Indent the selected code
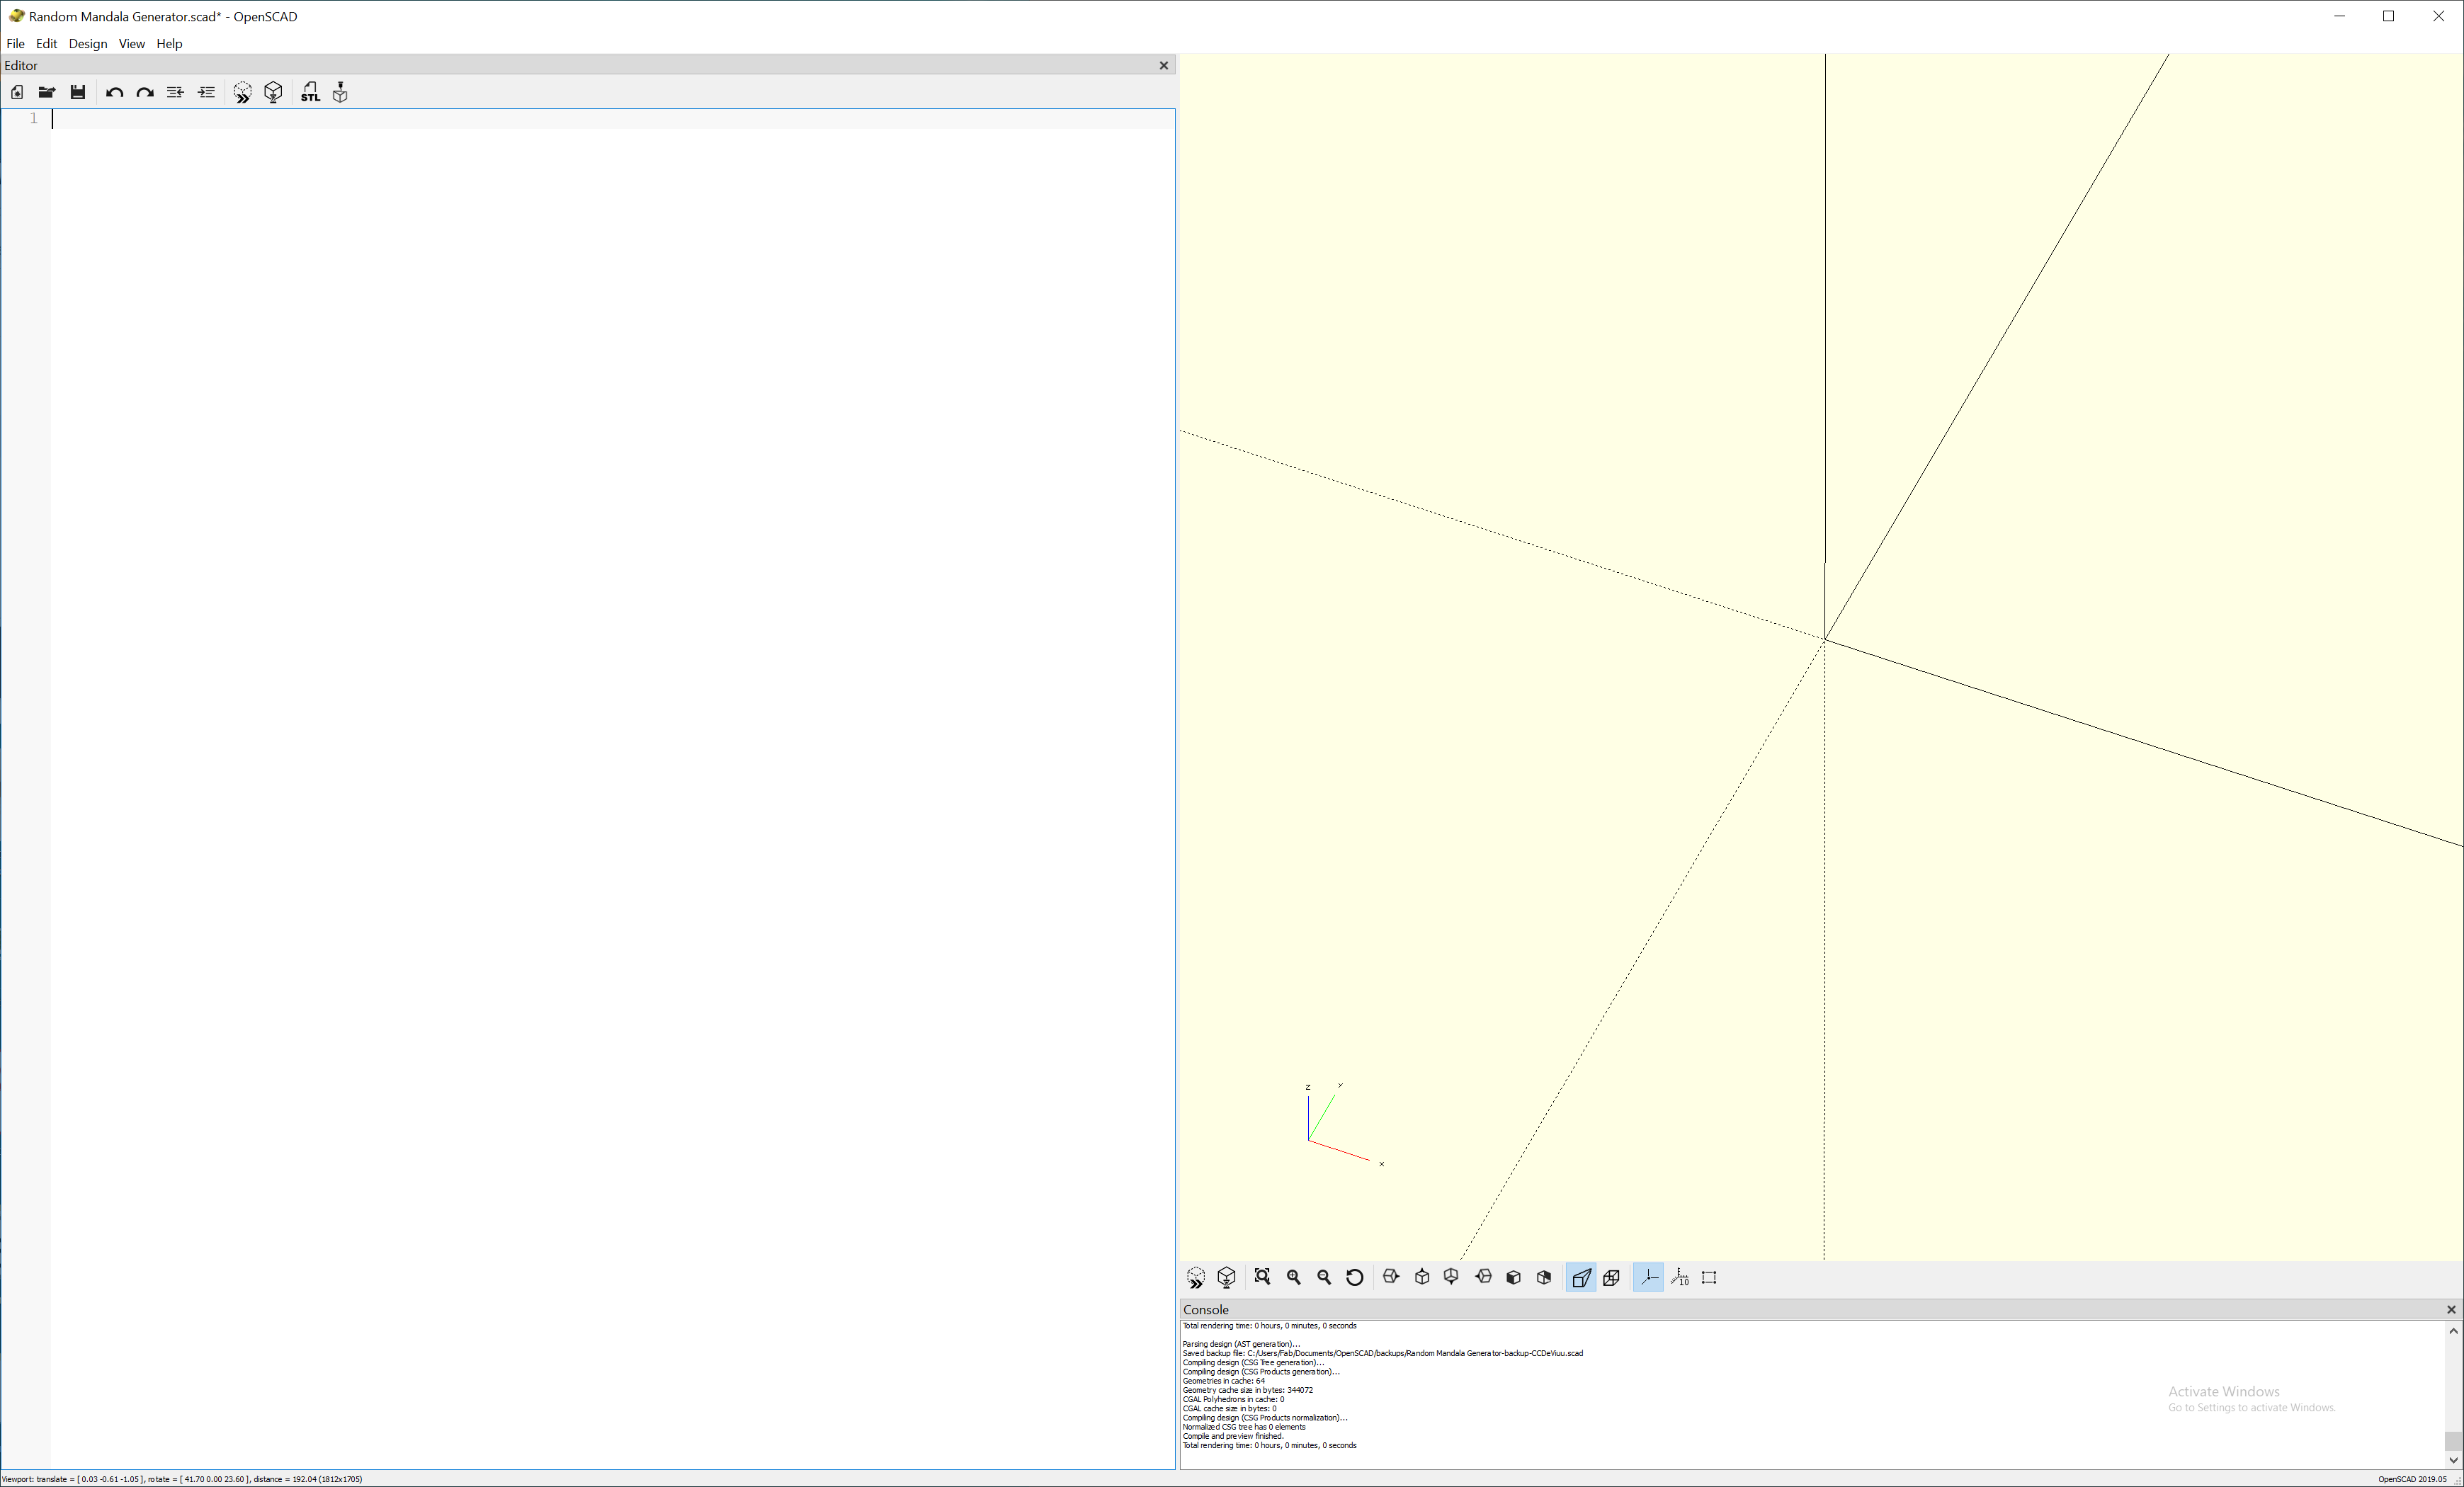Image resolution: width=2464 pixels, height=1487 pixels. (x=206, y=92)
